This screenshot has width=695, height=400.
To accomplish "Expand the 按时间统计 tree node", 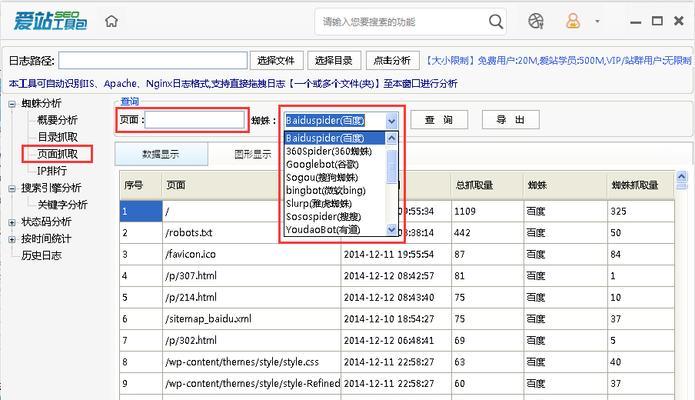I will point(12,239).
